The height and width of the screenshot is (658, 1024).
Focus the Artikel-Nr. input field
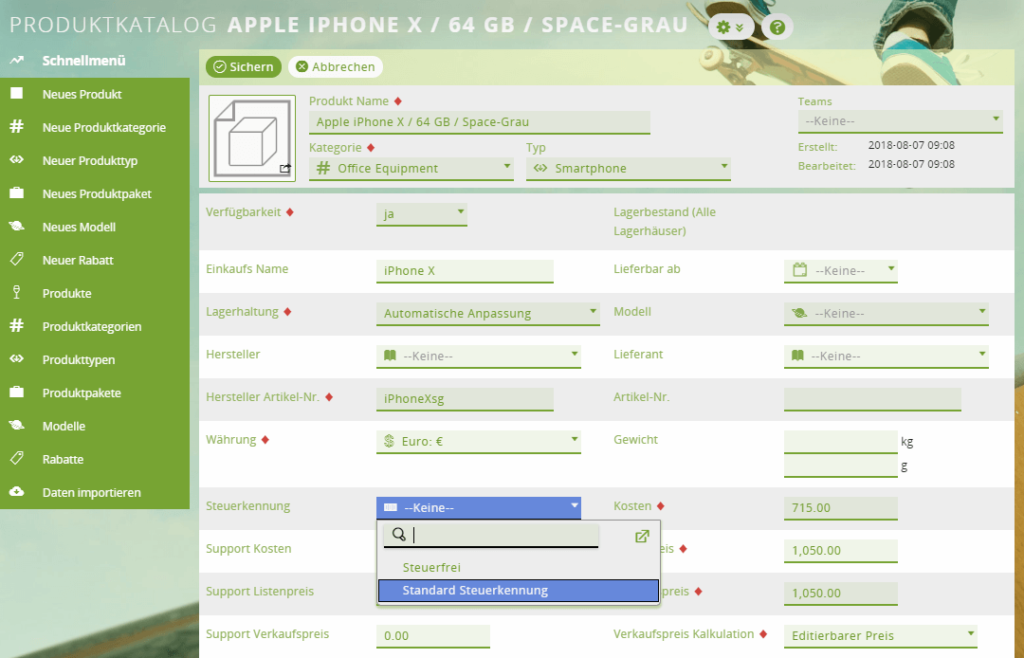872,399
